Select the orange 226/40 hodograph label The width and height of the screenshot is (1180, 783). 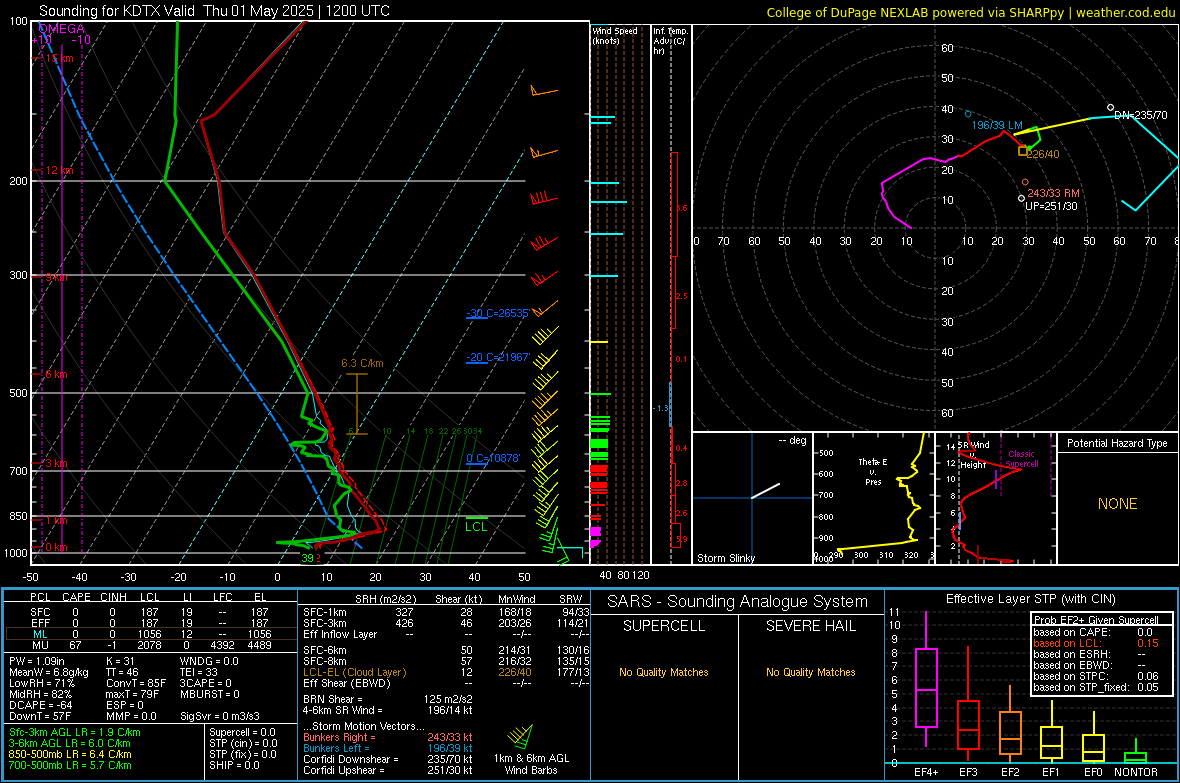pyautogui.click(x=1043, y=154)
